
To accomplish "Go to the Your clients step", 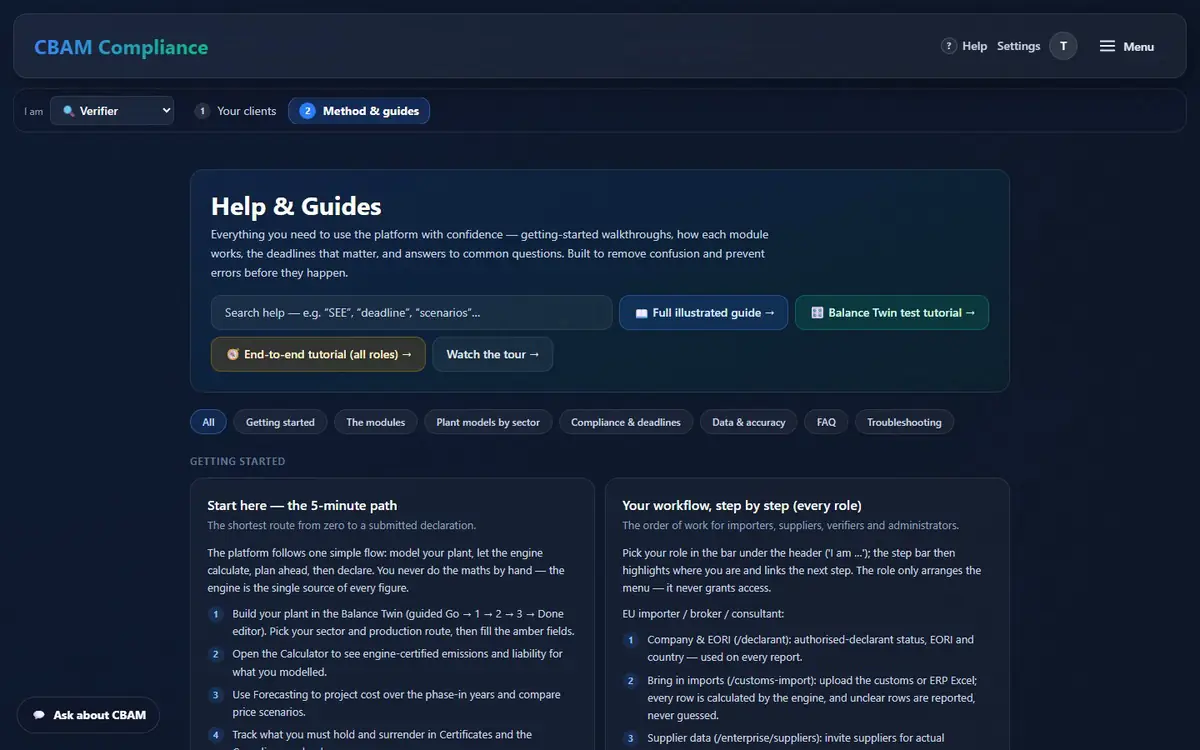I will click(x=236, y=111).
